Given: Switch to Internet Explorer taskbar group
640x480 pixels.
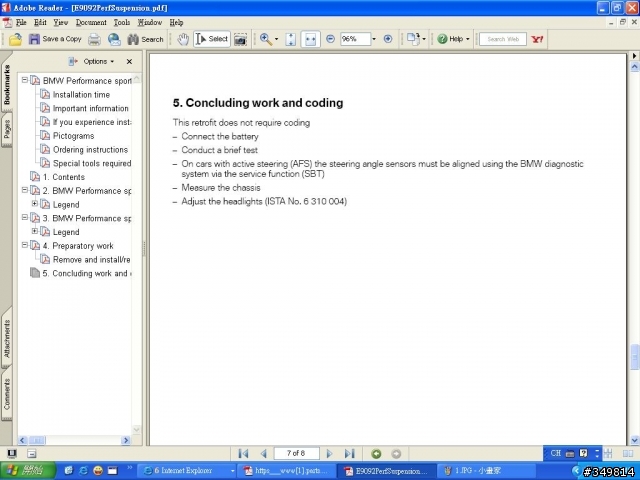Looking at the screenshot, I should [186, 471].
